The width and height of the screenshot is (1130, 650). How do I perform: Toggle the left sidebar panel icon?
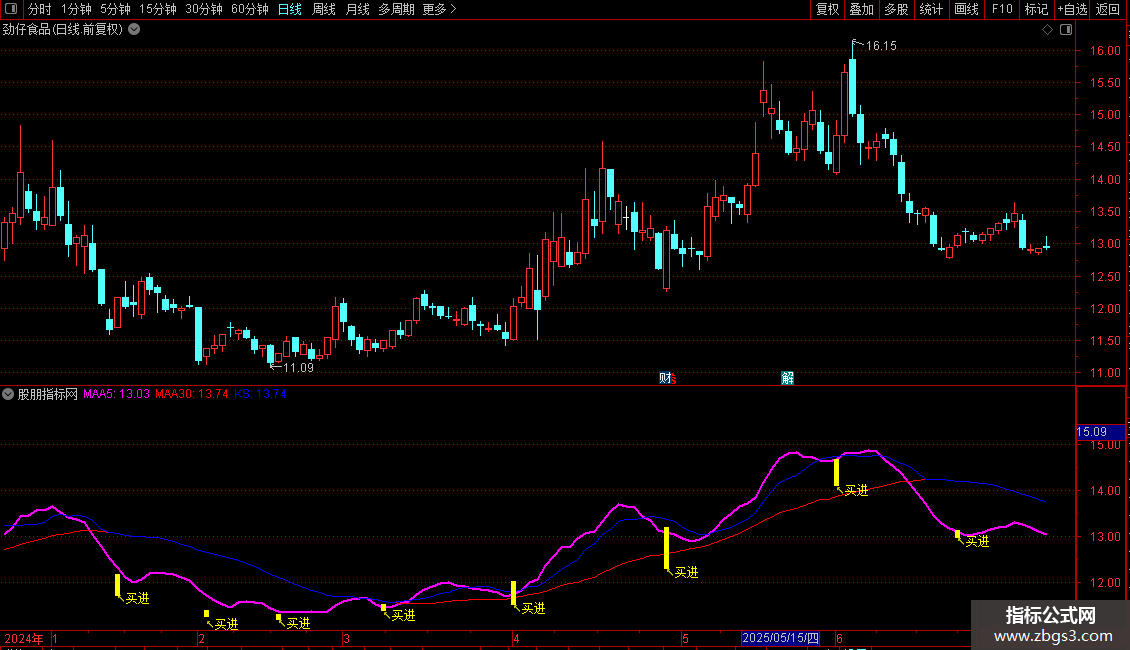click(x=11, y=9)
